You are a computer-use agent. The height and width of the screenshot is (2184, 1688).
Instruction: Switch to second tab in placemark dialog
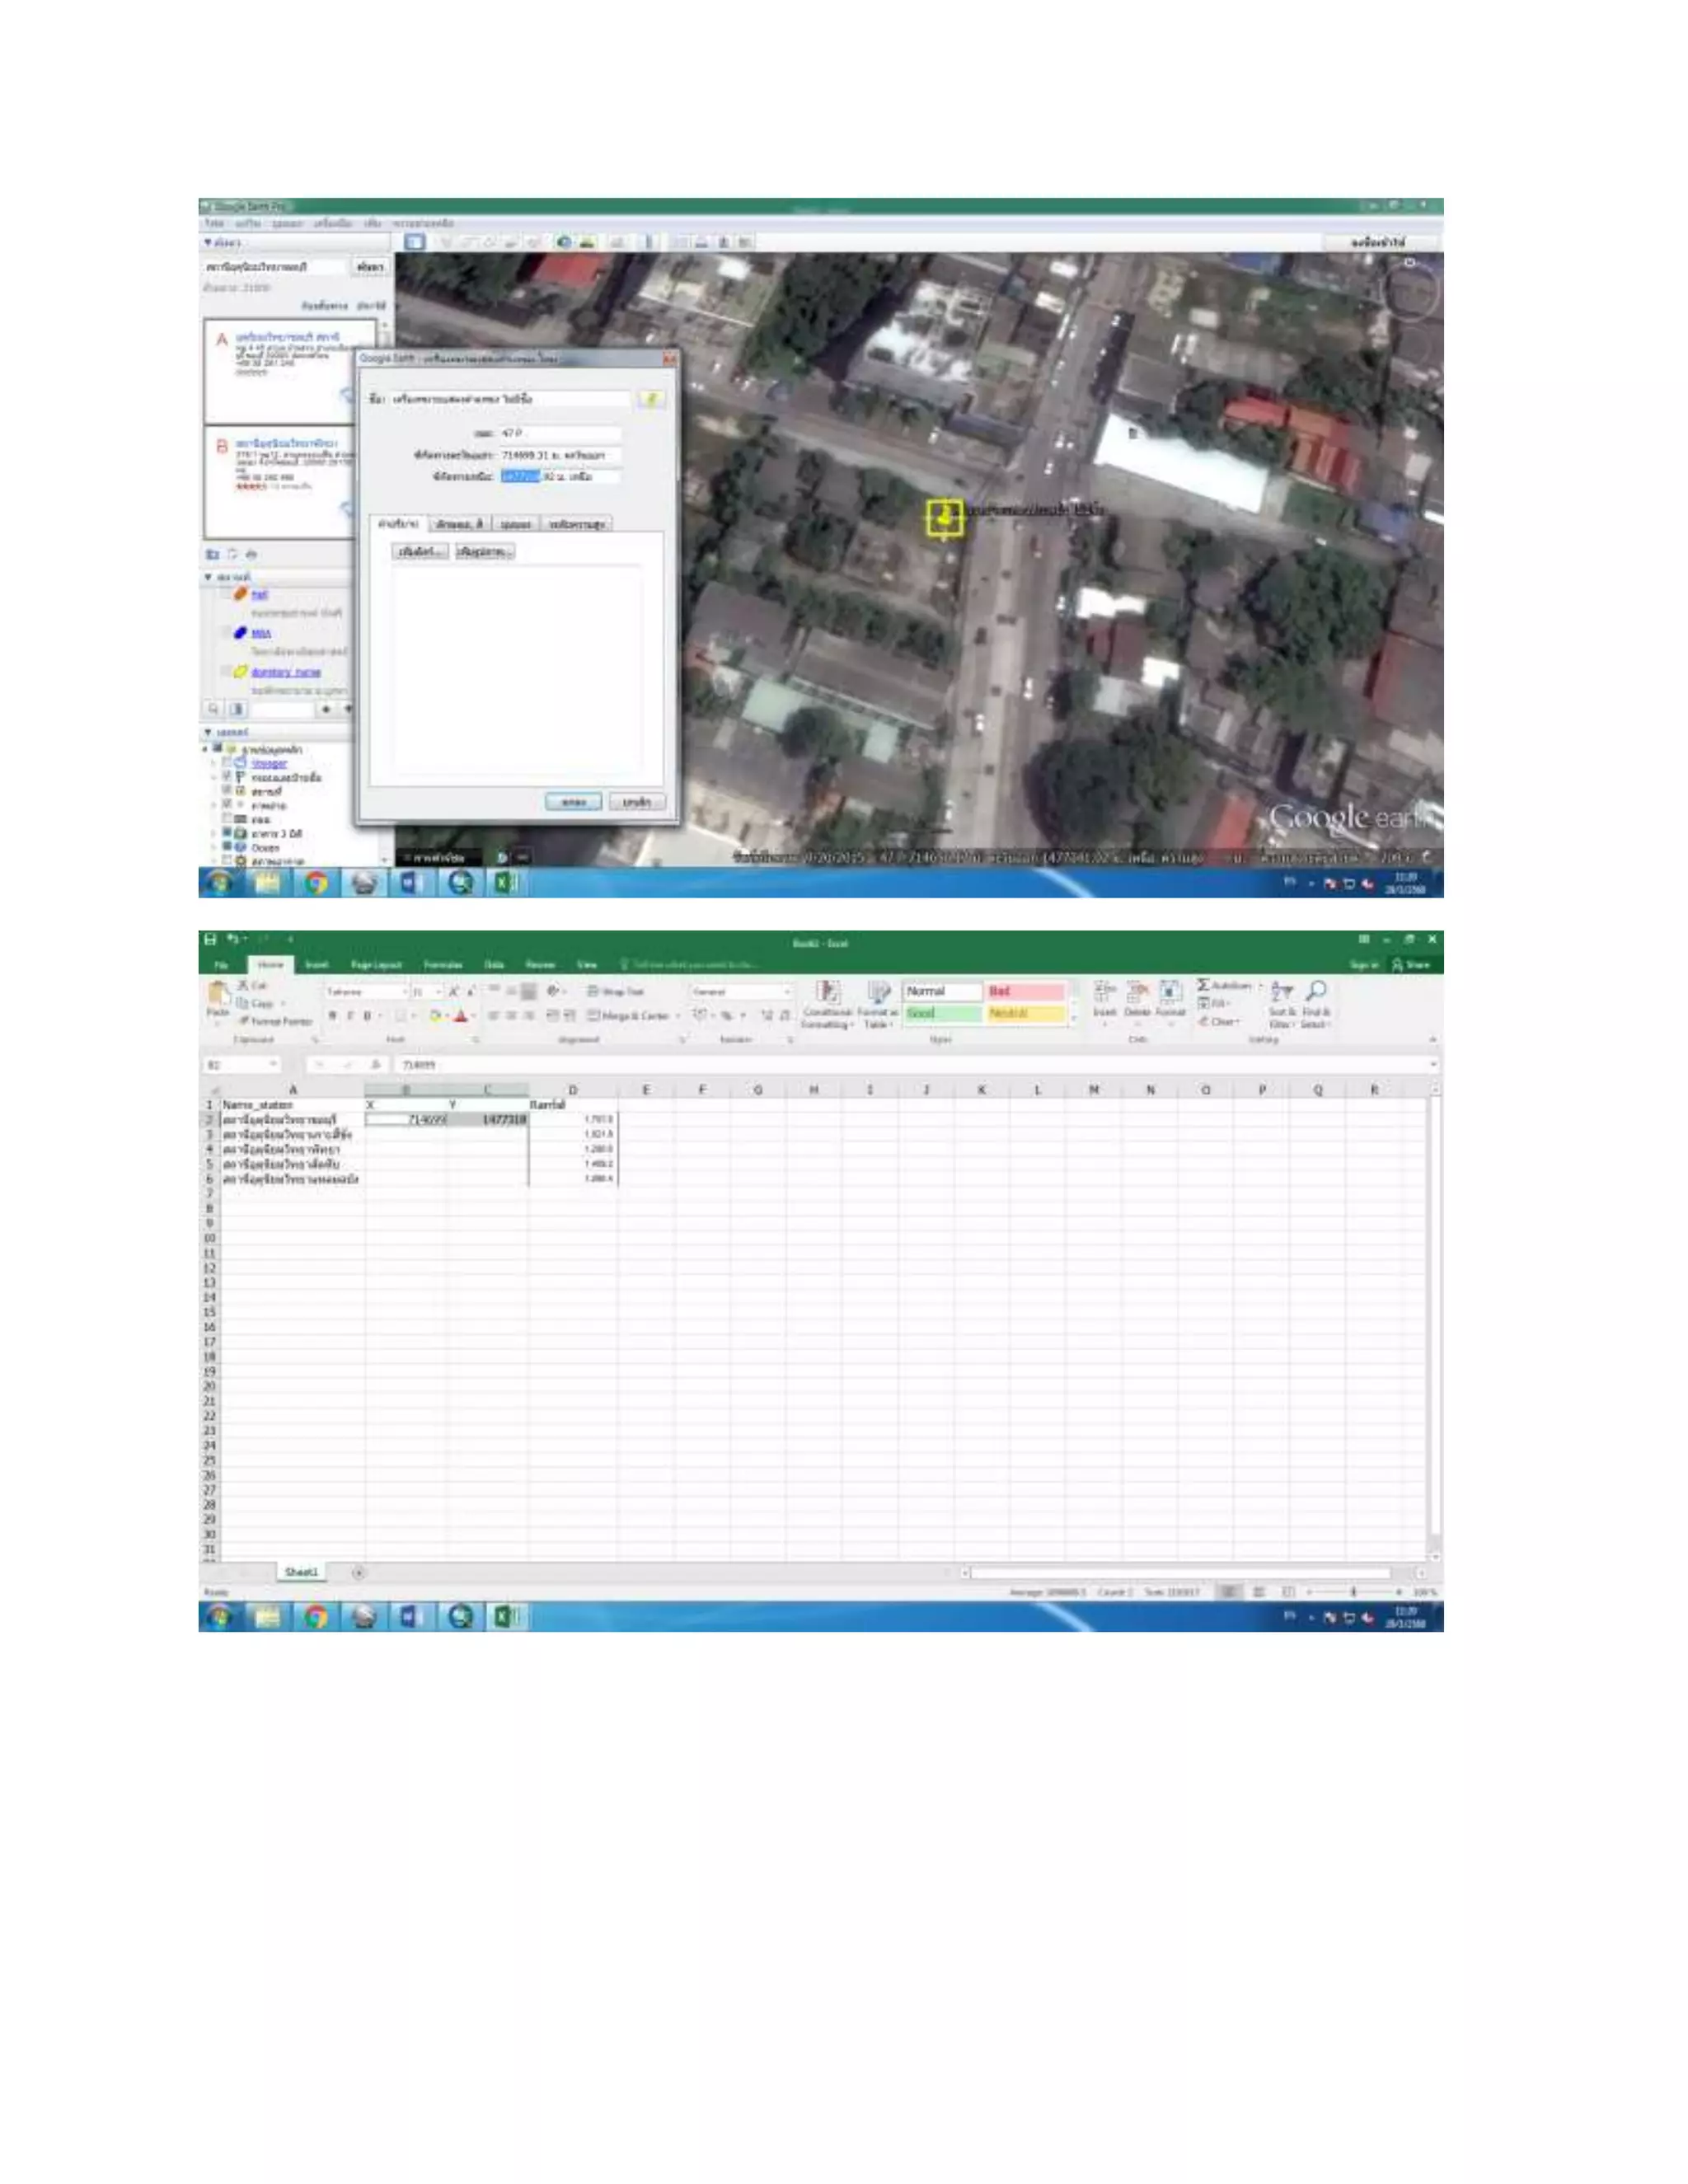(x=460, y=524)
